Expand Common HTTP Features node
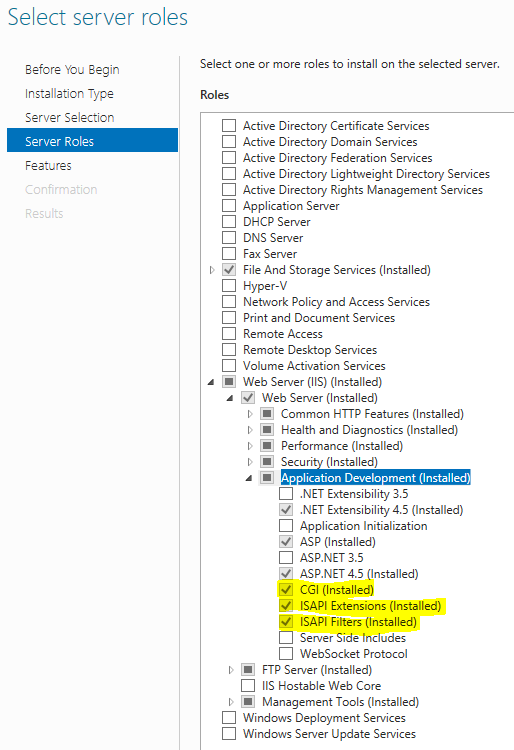Screen dimensions: 514x750 (250, 414)
